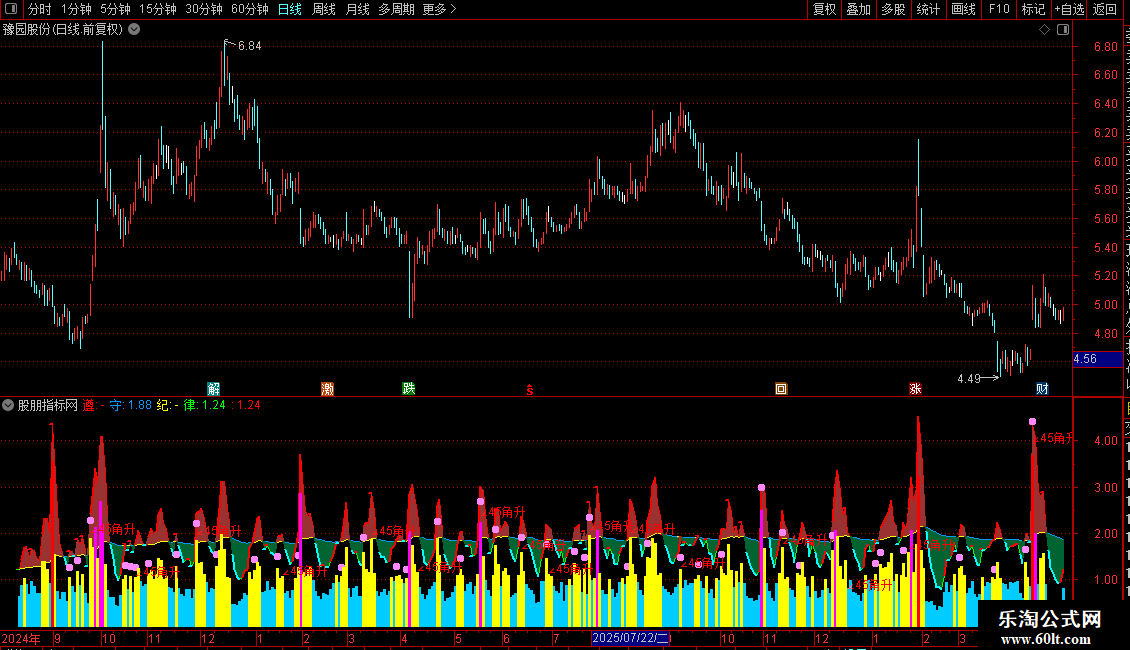Image resolution: width=1130 pixels, height=650 pixels.
Task: Click the red S signal marker icon
Action: 530,390
